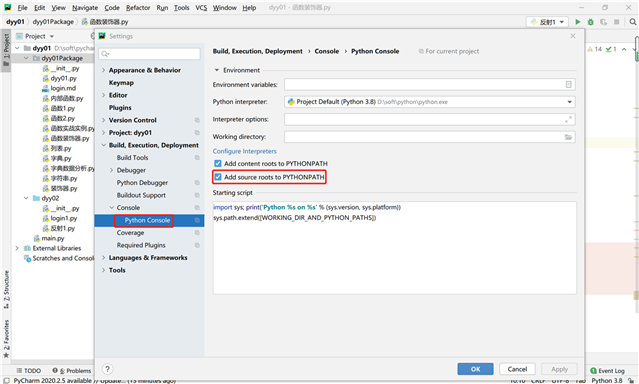Image resolution: width=639 pixels, height=384 pixels.
Task: Browse working directory folder icon
Action: (x=568, y=137)
